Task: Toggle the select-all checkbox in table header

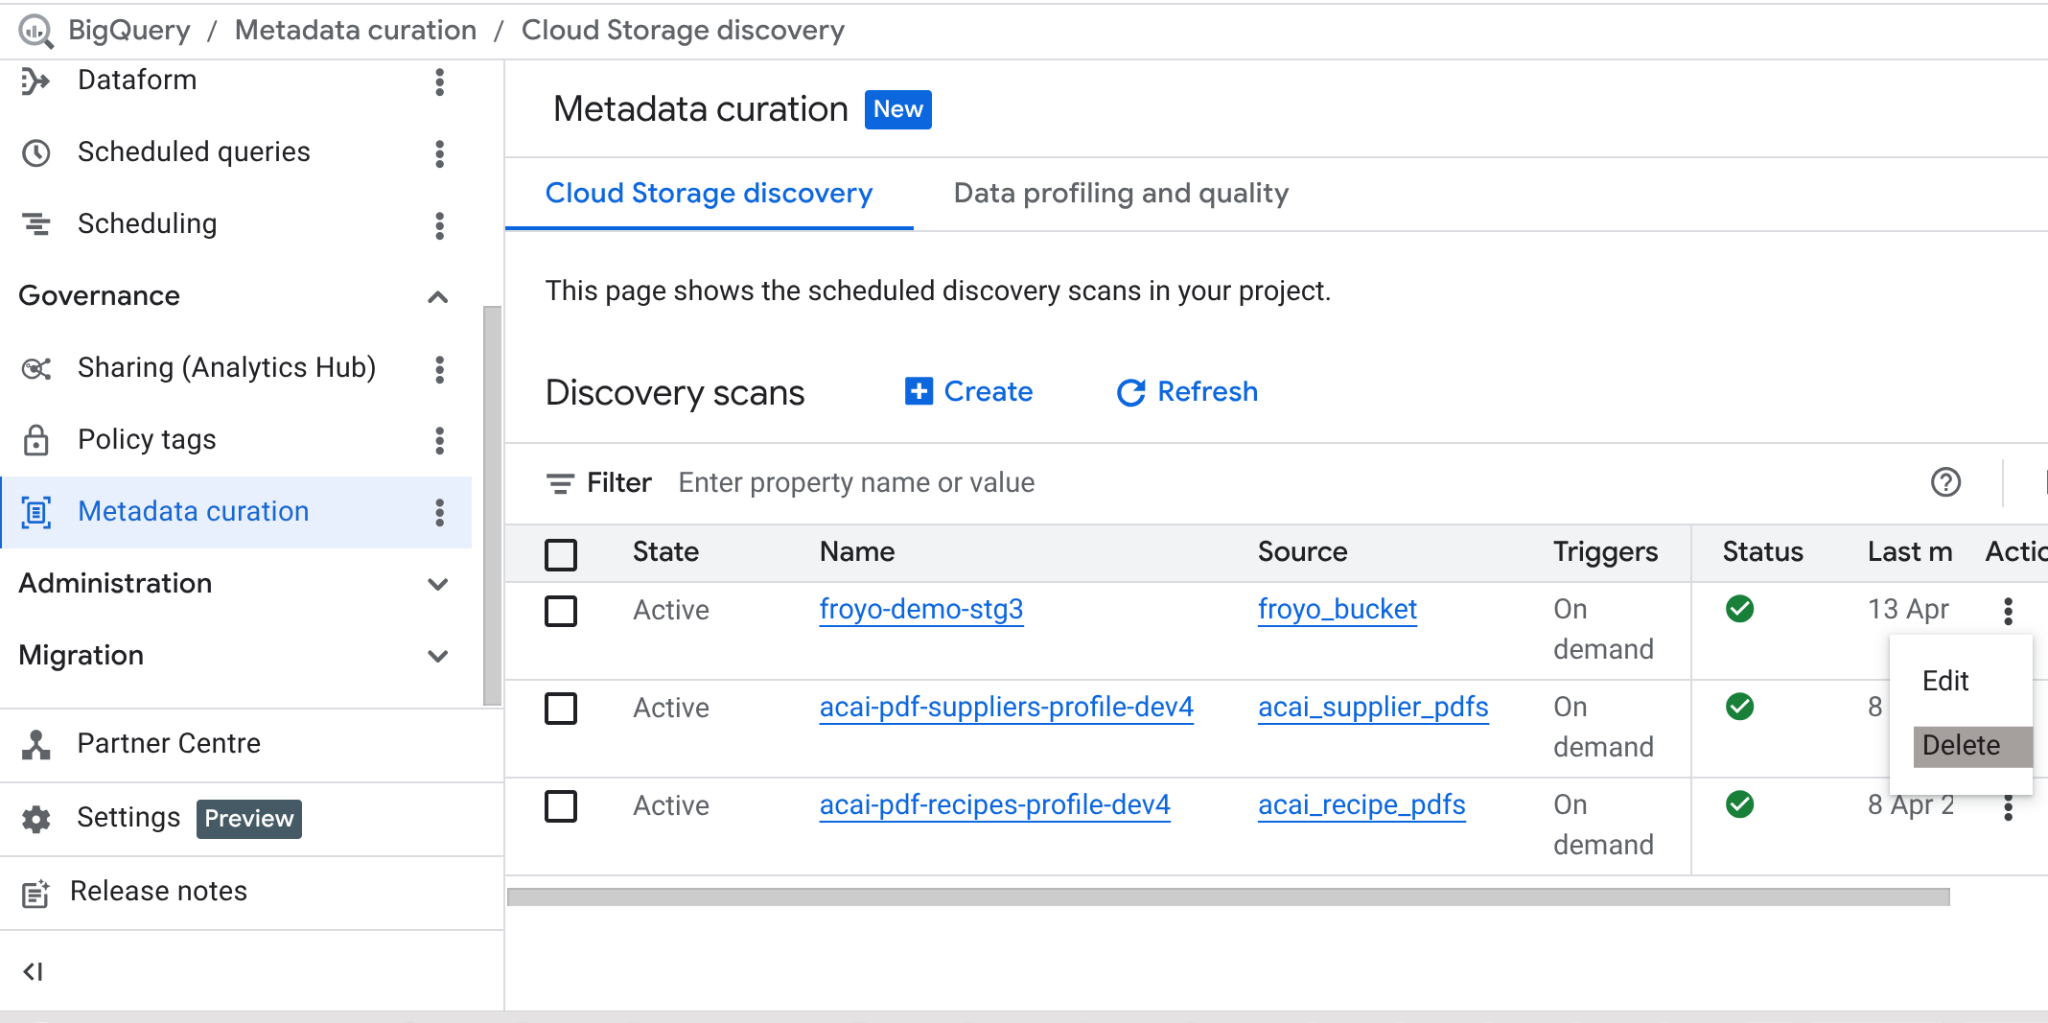Action: 561,554
